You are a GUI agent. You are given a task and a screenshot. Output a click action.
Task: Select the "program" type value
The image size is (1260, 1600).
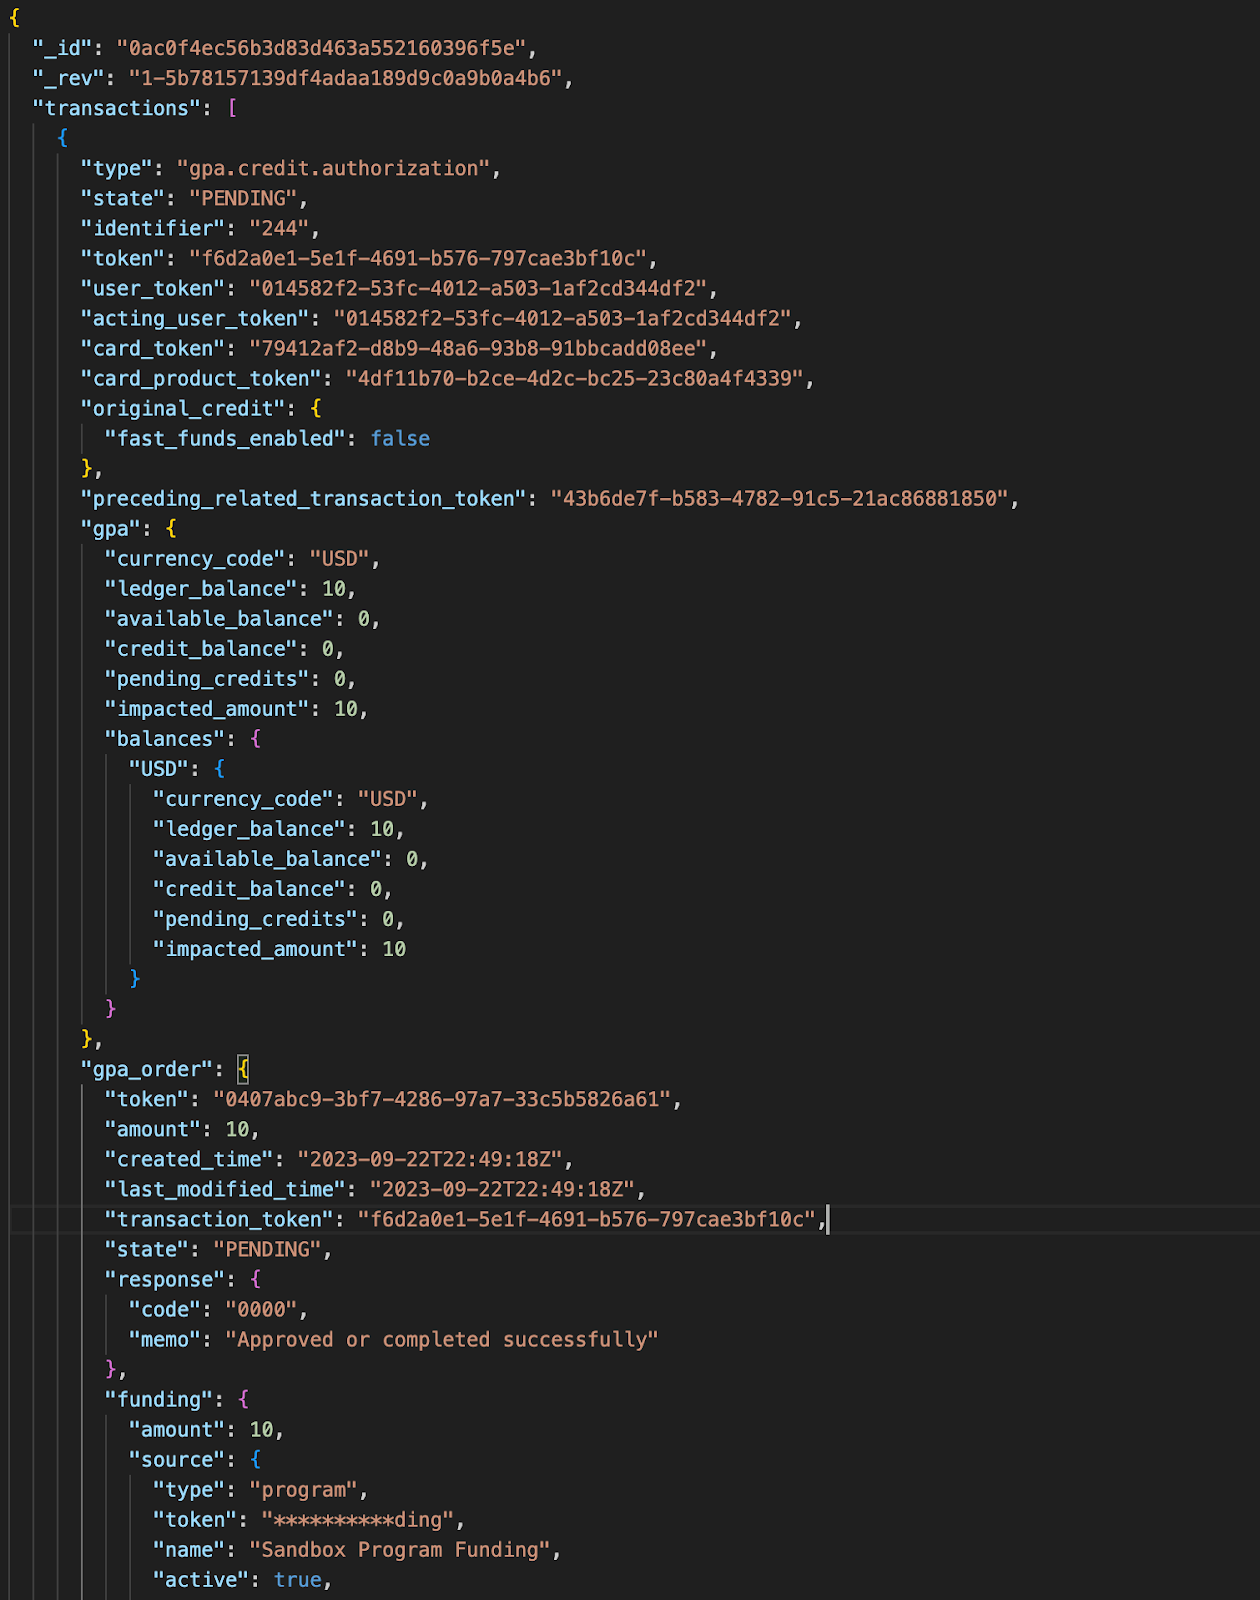(x=303, y=1489)
